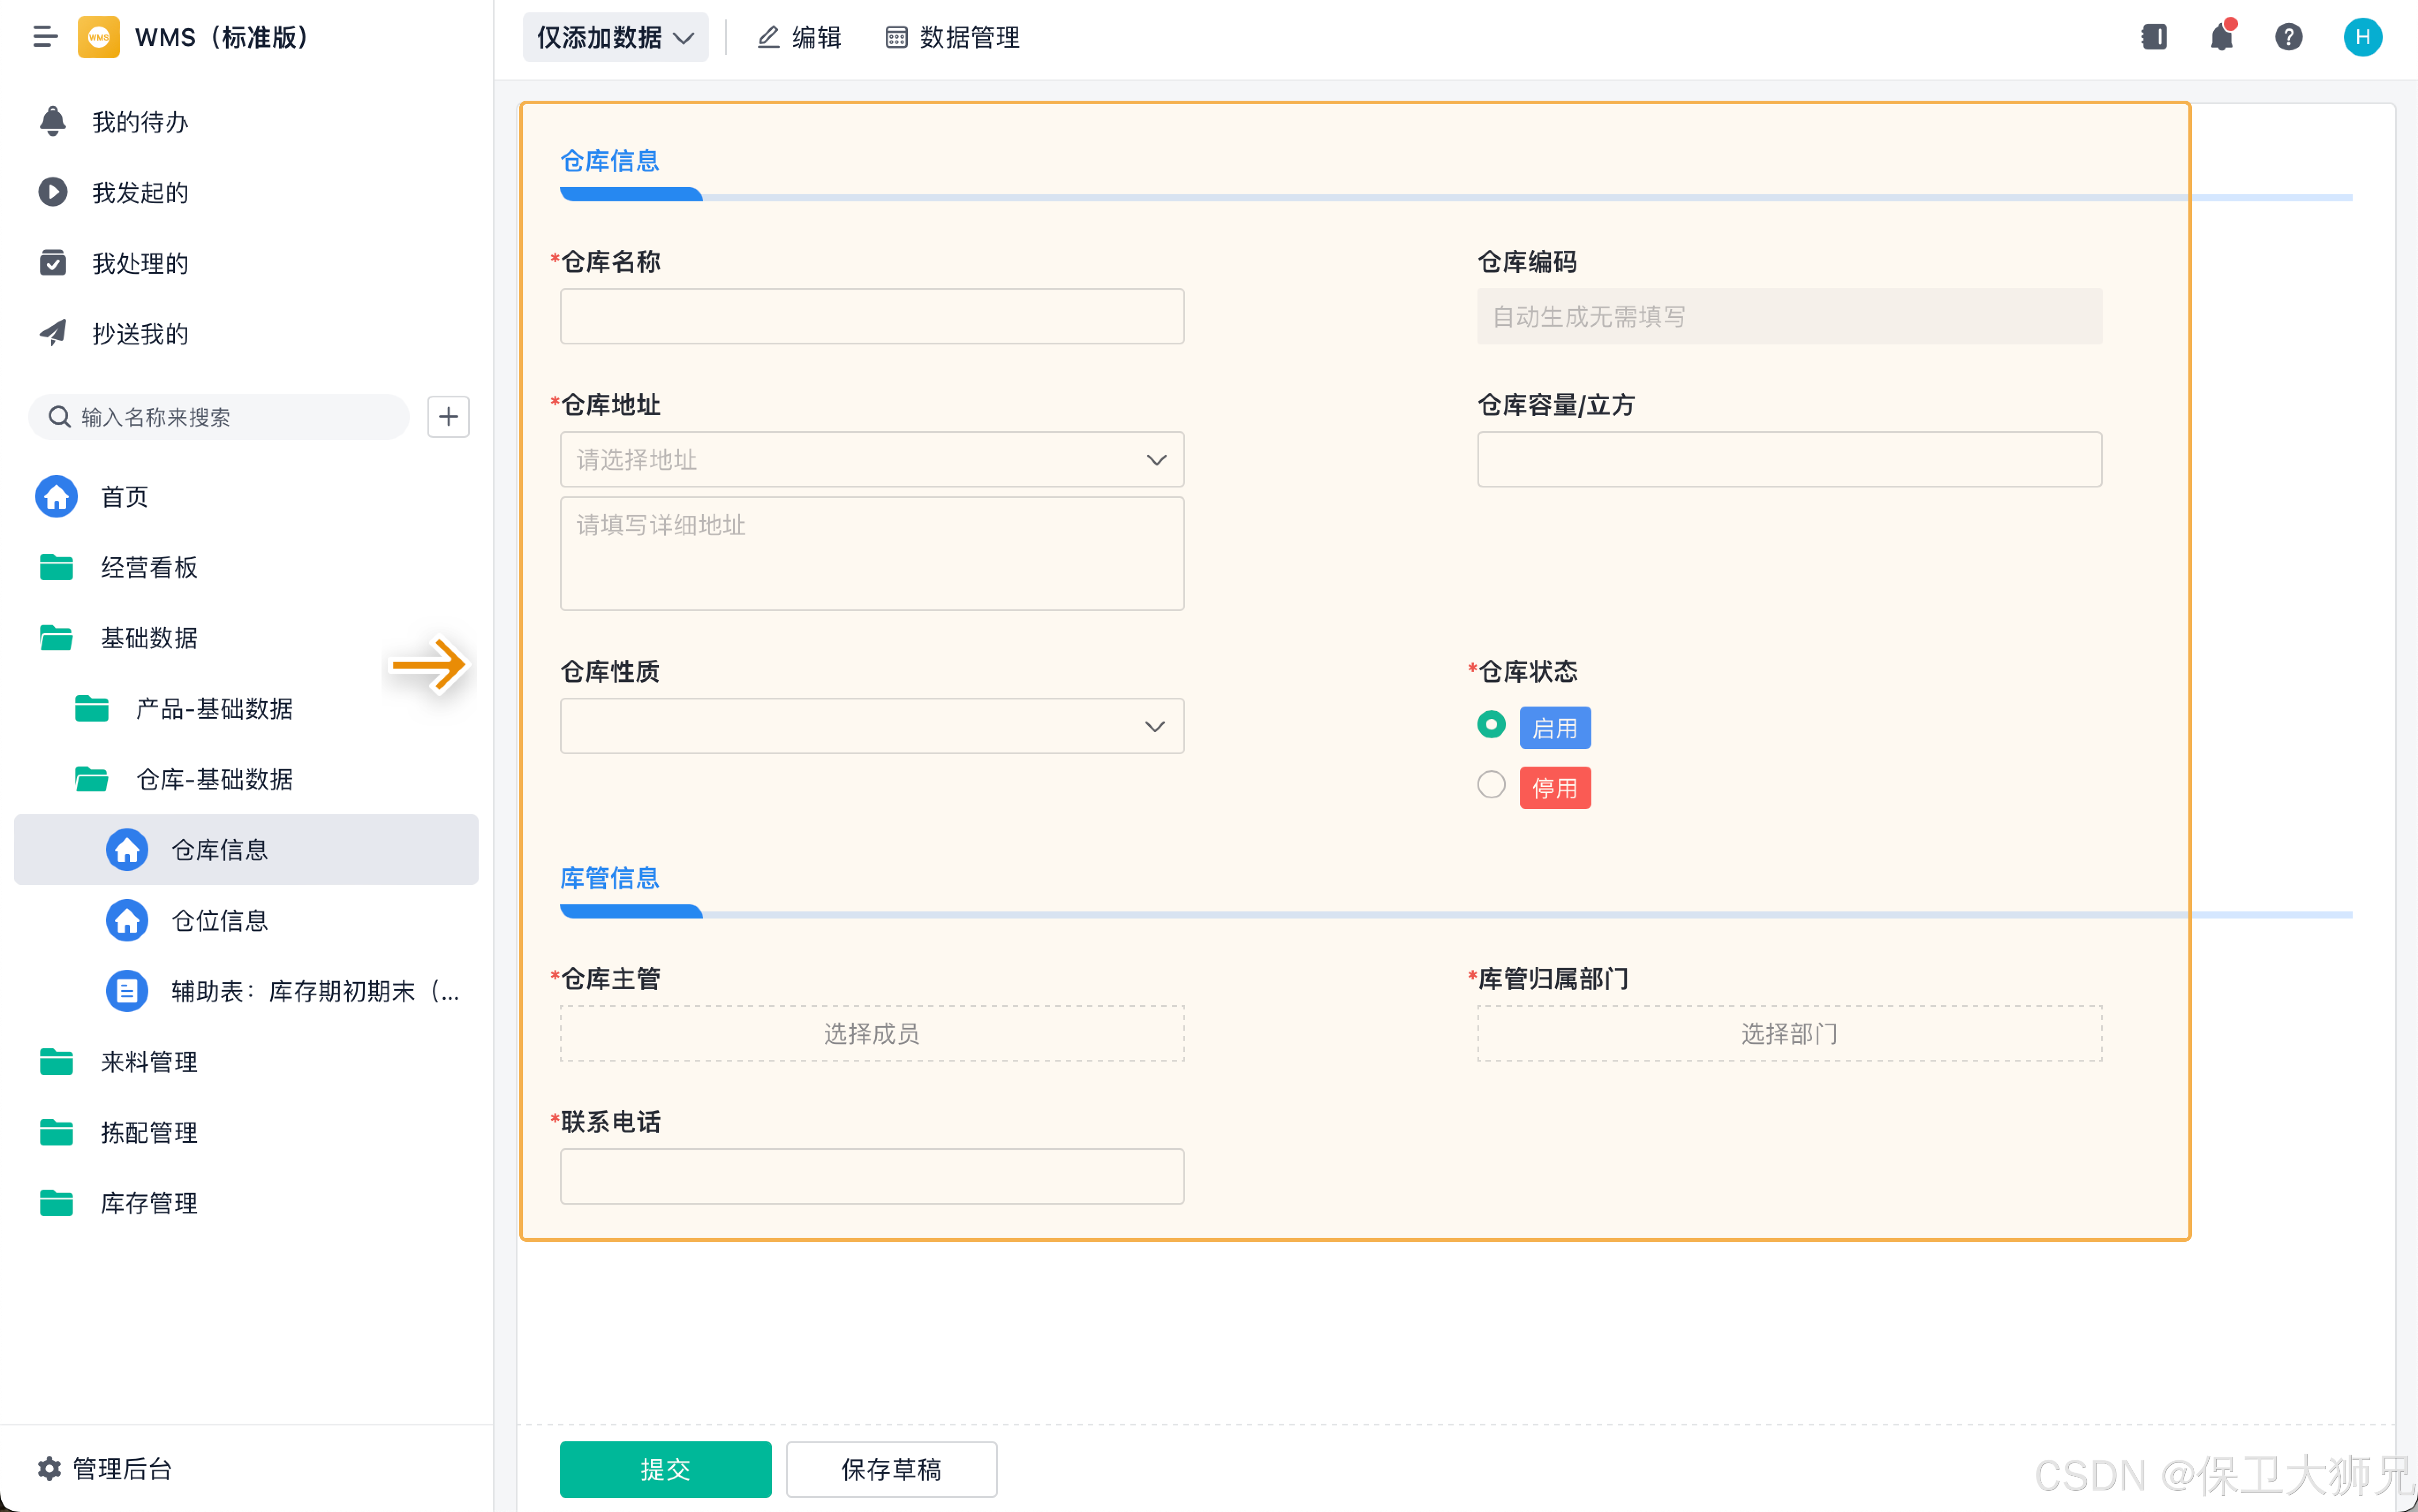2418x1512 pixels.
Task: Focus the 仓库名称 input field
Action: pos(872,316)
